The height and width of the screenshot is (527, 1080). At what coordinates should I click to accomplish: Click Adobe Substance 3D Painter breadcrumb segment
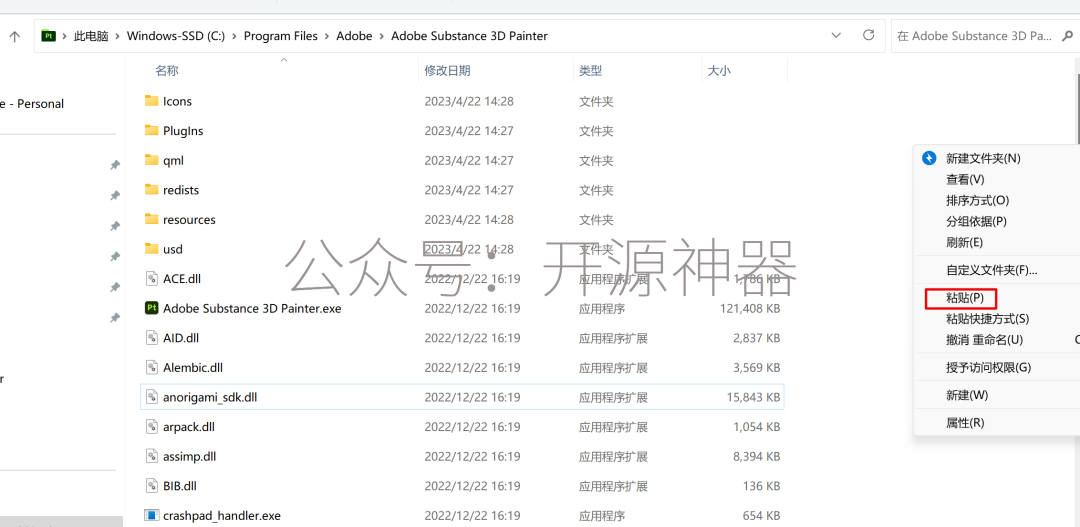469,36
